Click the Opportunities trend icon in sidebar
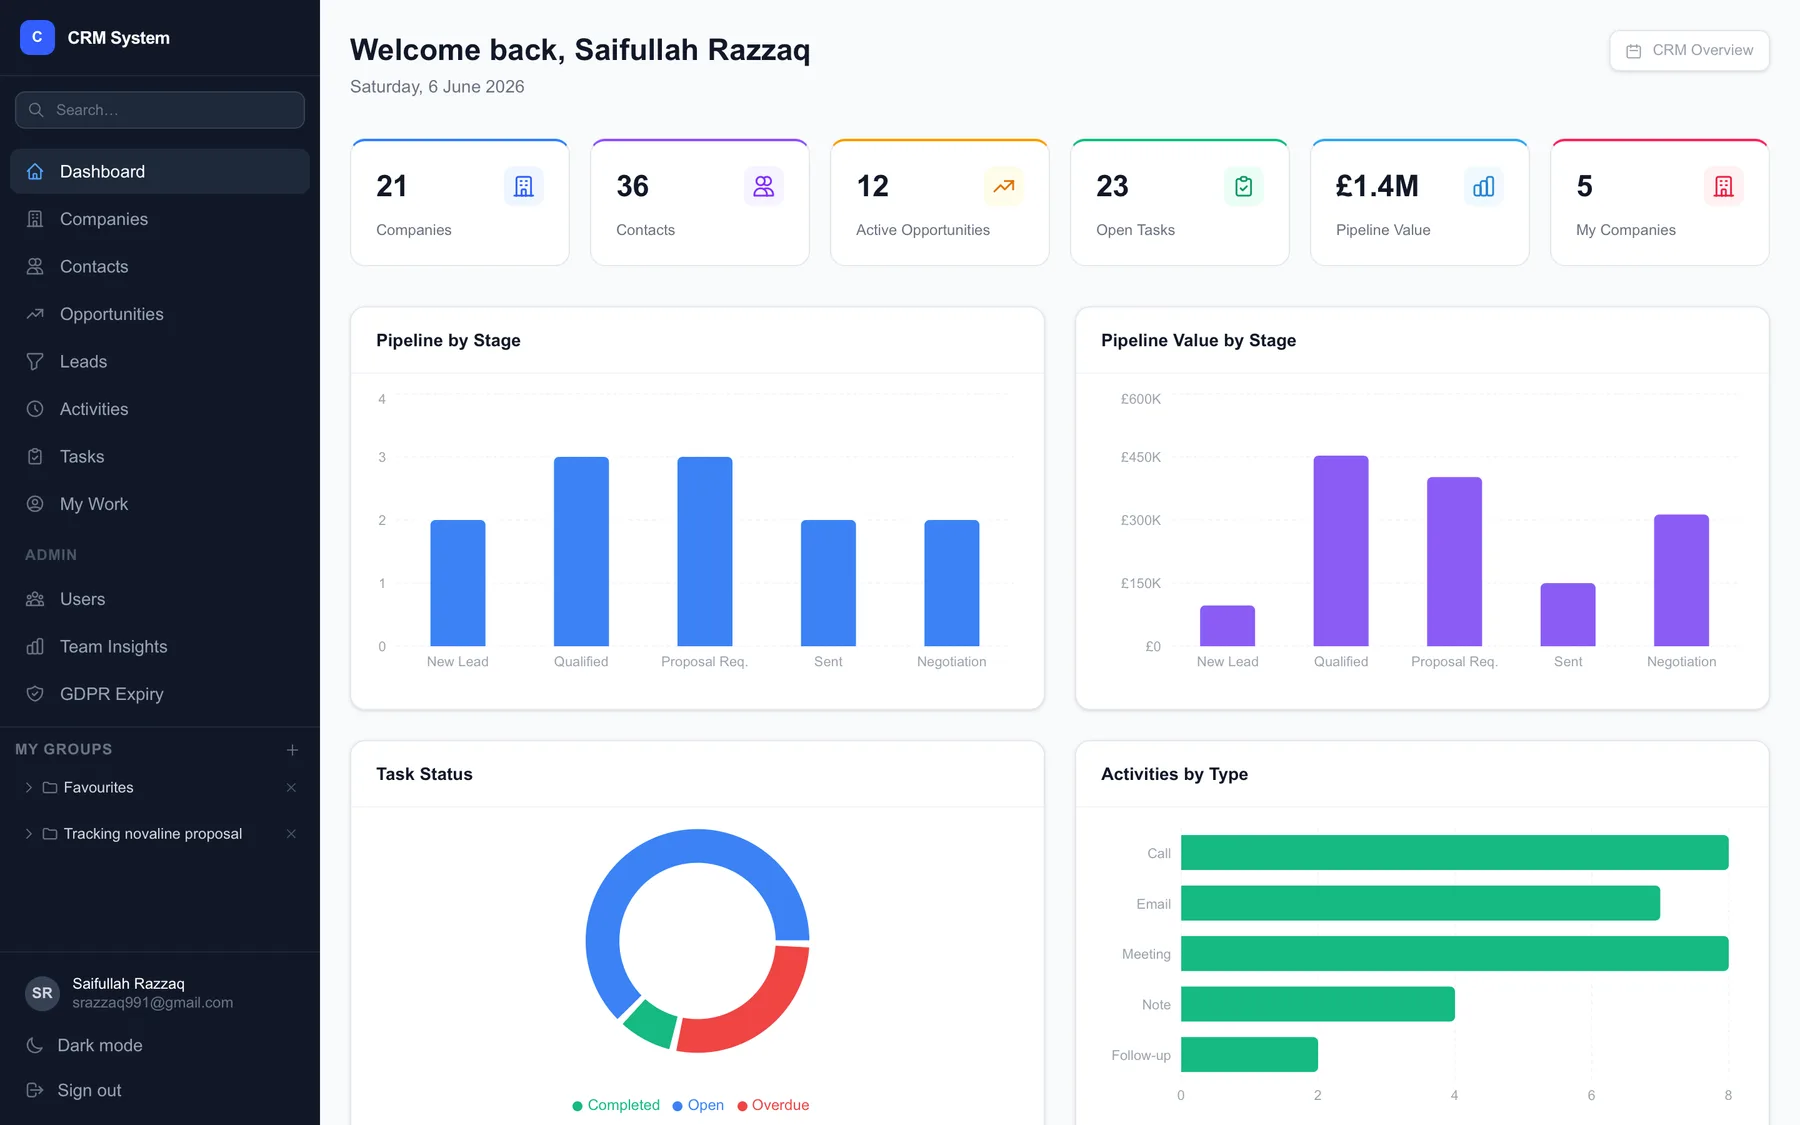The width and height of the screenshot is (1800, 1125). point(35,314)
